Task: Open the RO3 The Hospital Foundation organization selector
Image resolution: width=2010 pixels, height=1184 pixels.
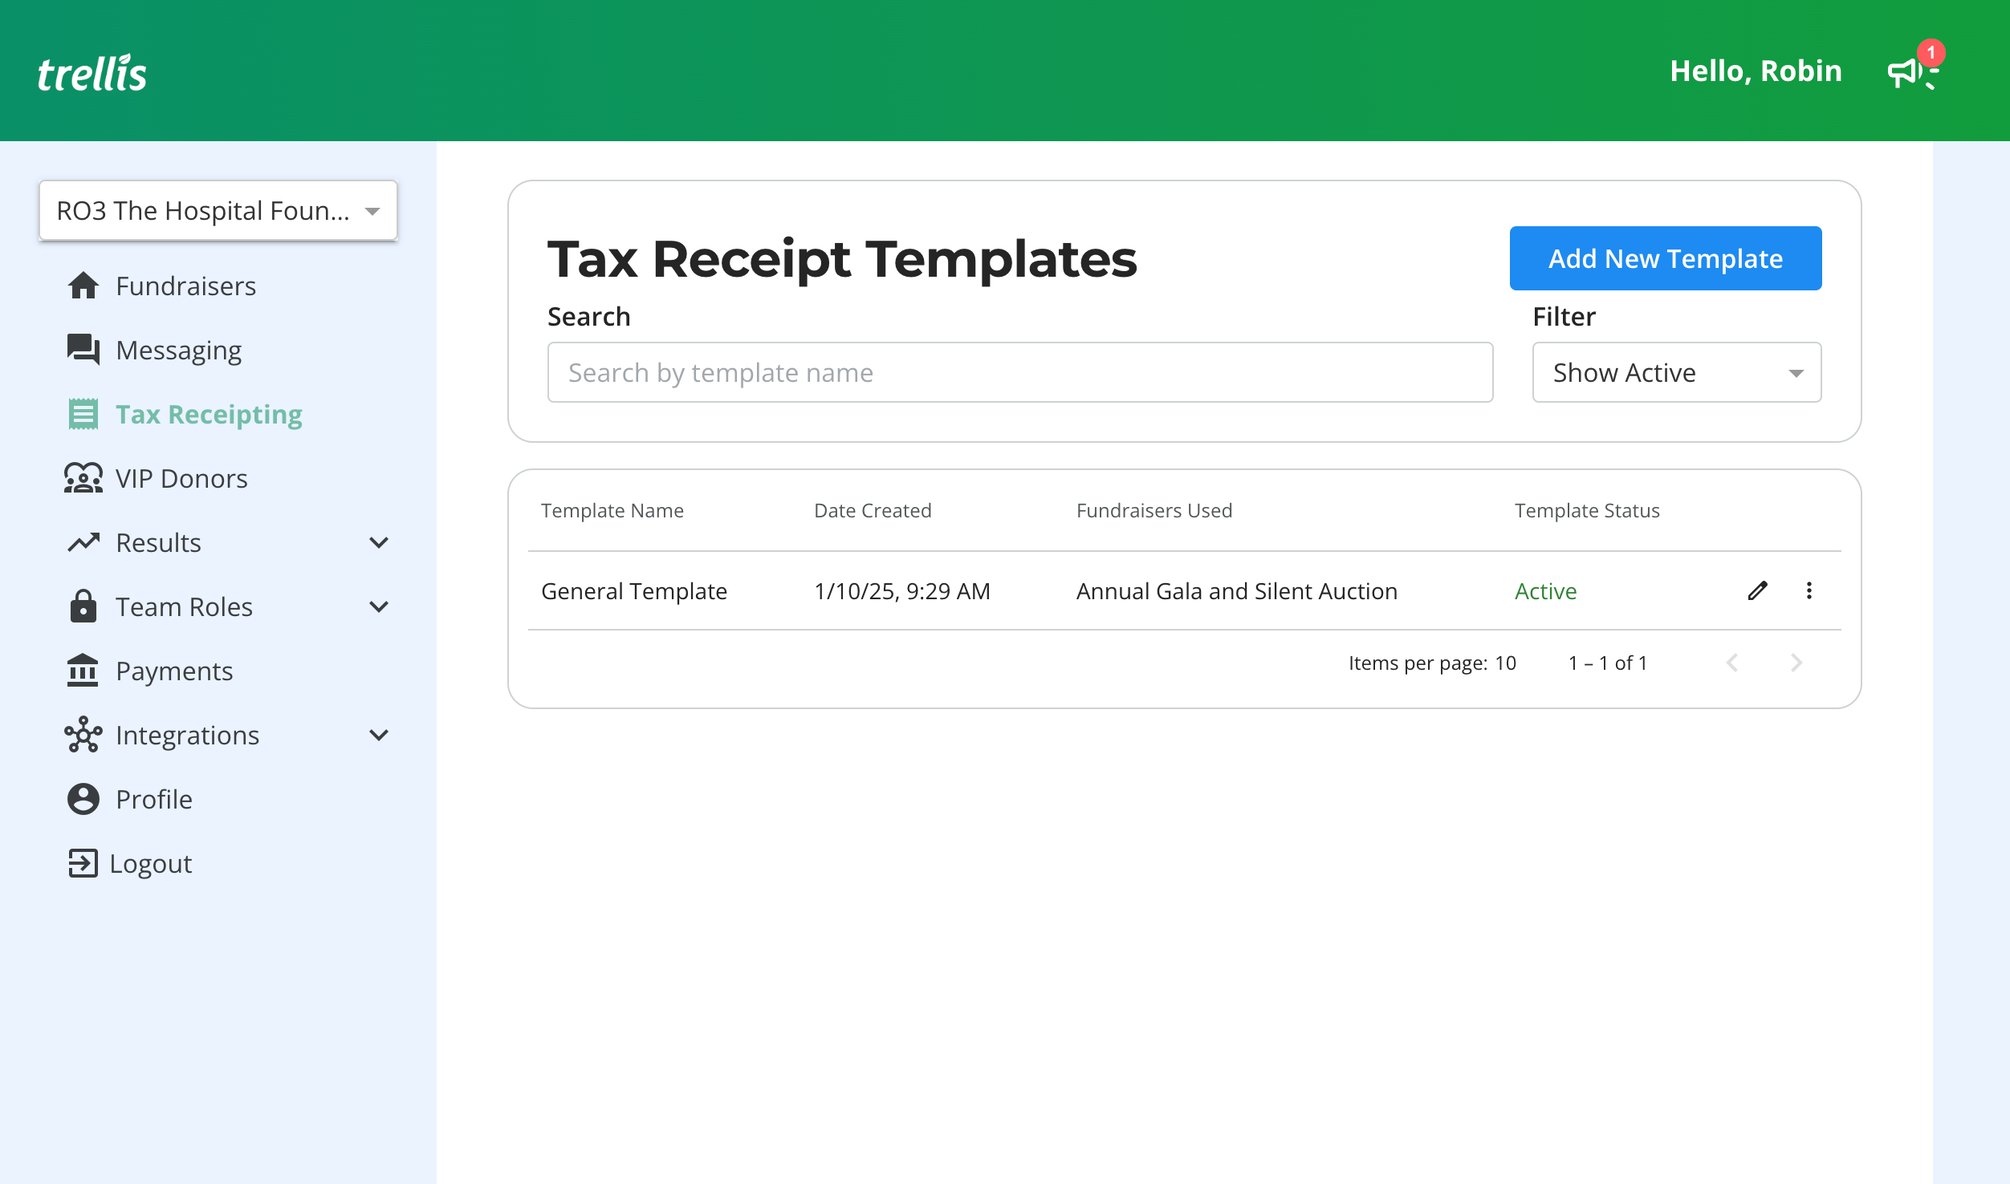Action: coord(218,210)
